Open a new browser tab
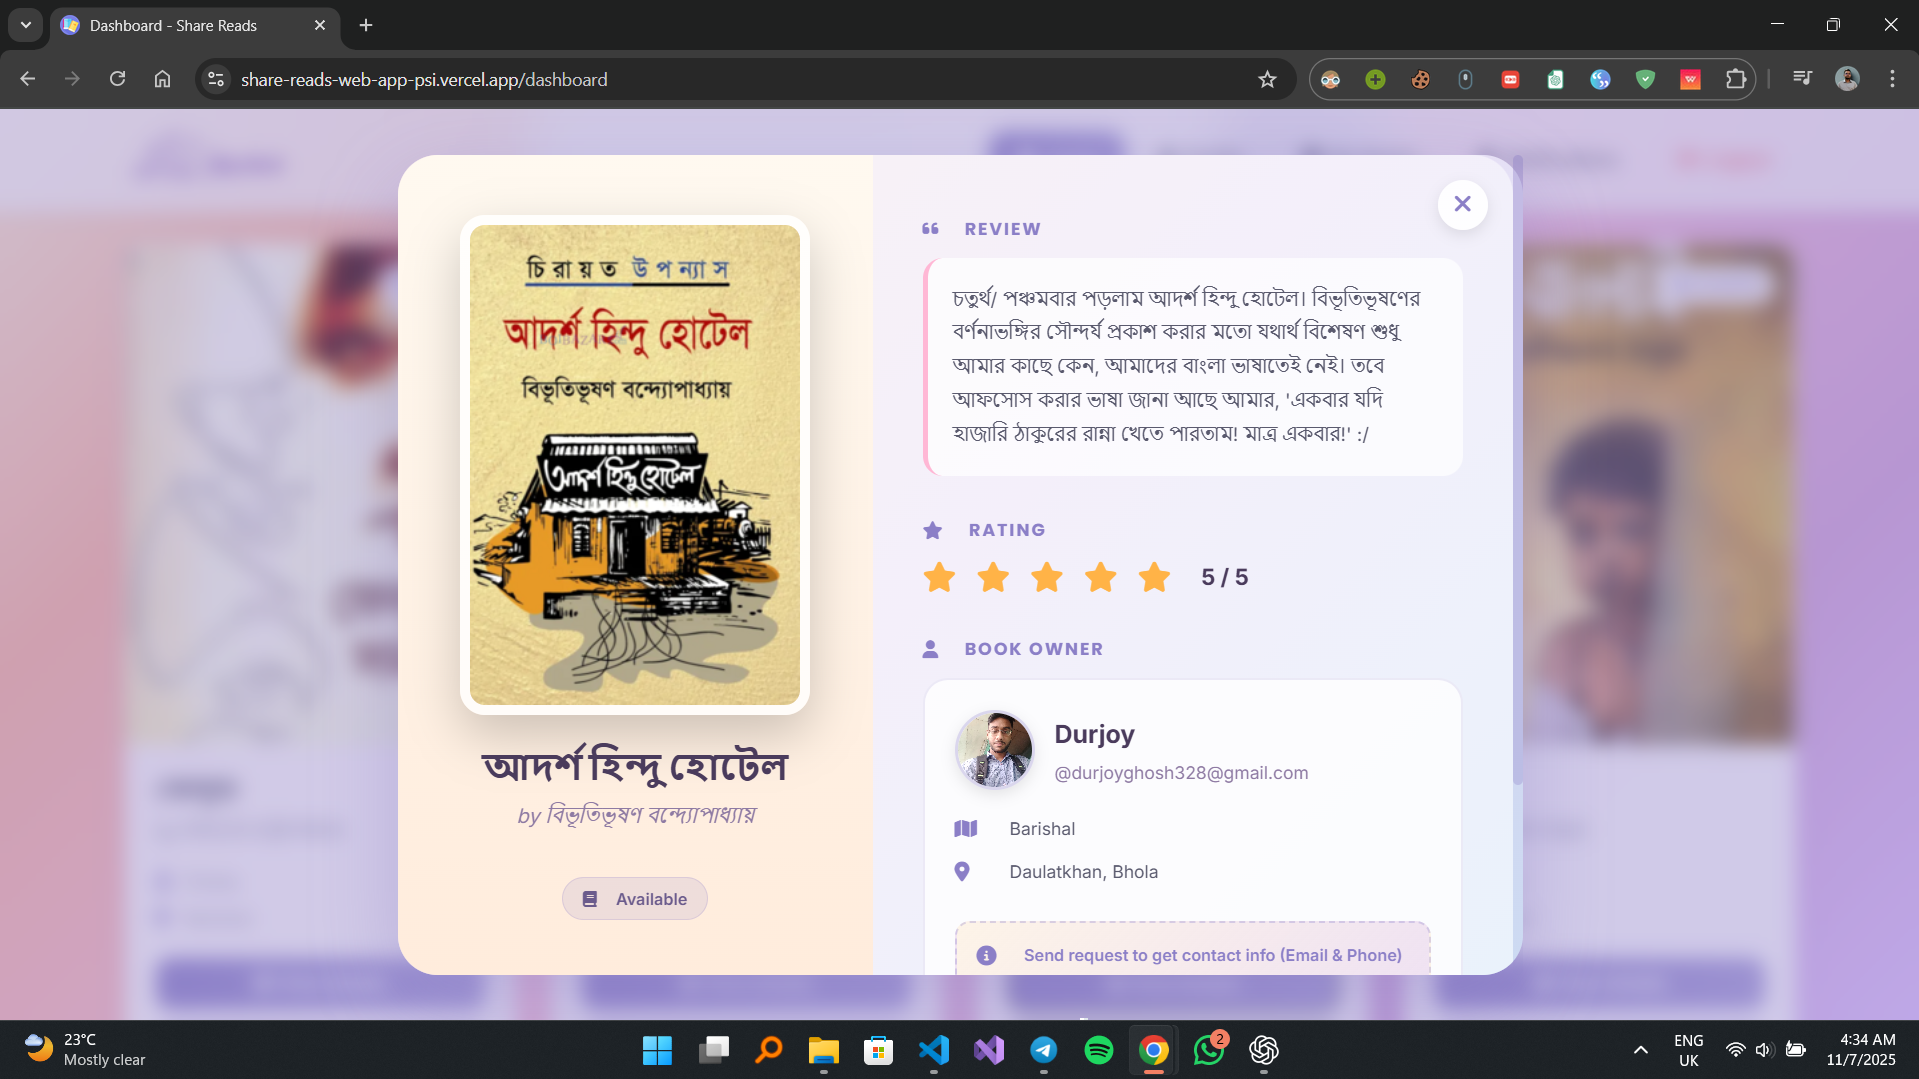 [365, 25]
